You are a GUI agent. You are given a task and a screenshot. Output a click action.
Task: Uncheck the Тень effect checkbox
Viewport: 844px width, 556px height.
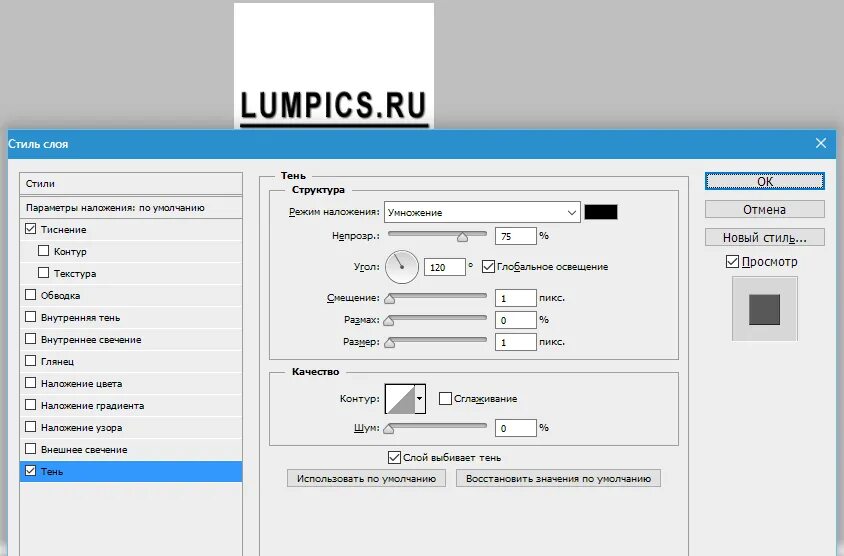pos(31,471)
